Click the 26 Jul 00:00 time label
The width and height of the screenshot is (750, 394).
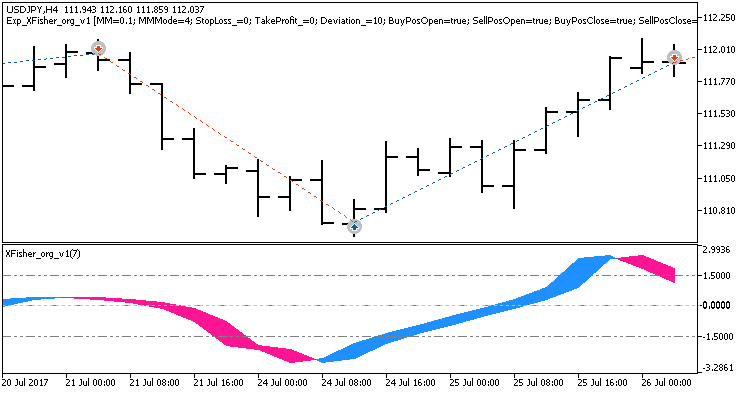point(666,383)
